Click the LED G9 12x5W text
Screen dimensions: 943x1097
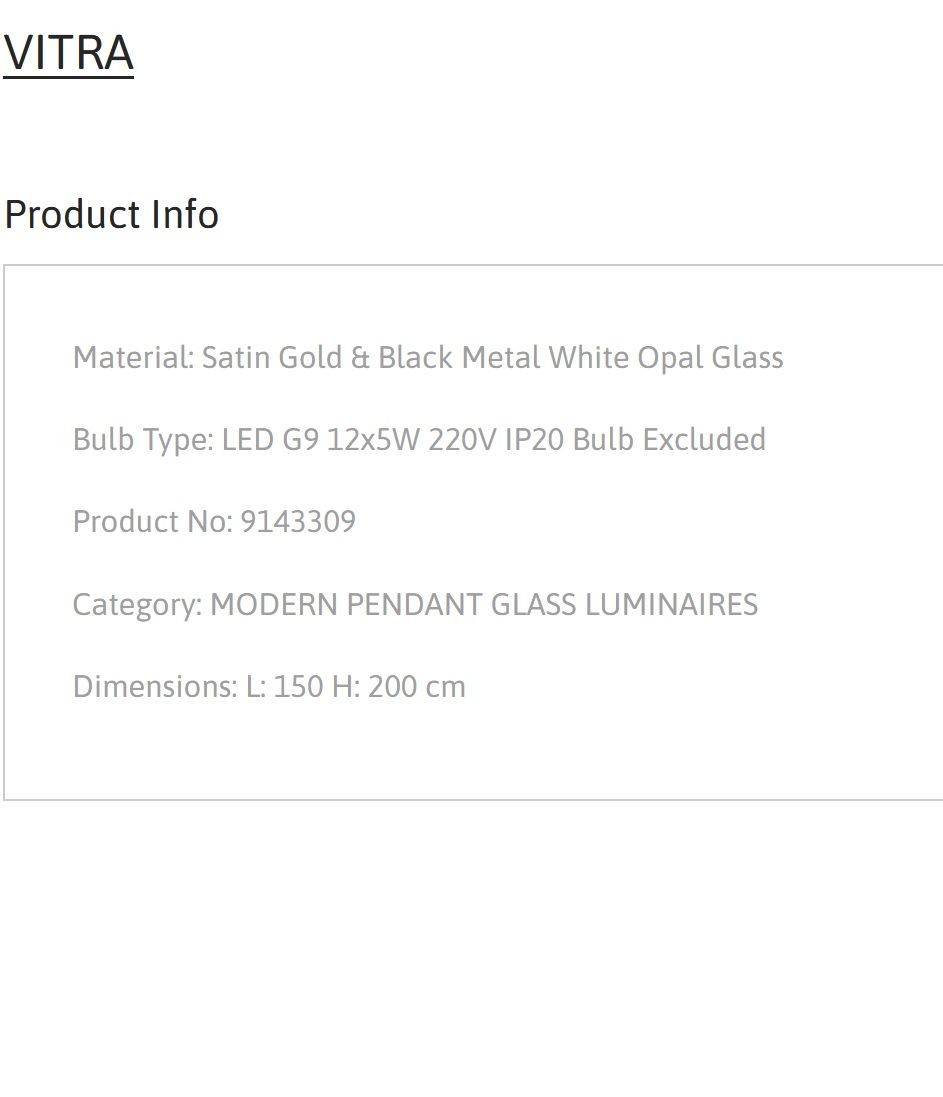pyautogui.click(x=321, y=440)
